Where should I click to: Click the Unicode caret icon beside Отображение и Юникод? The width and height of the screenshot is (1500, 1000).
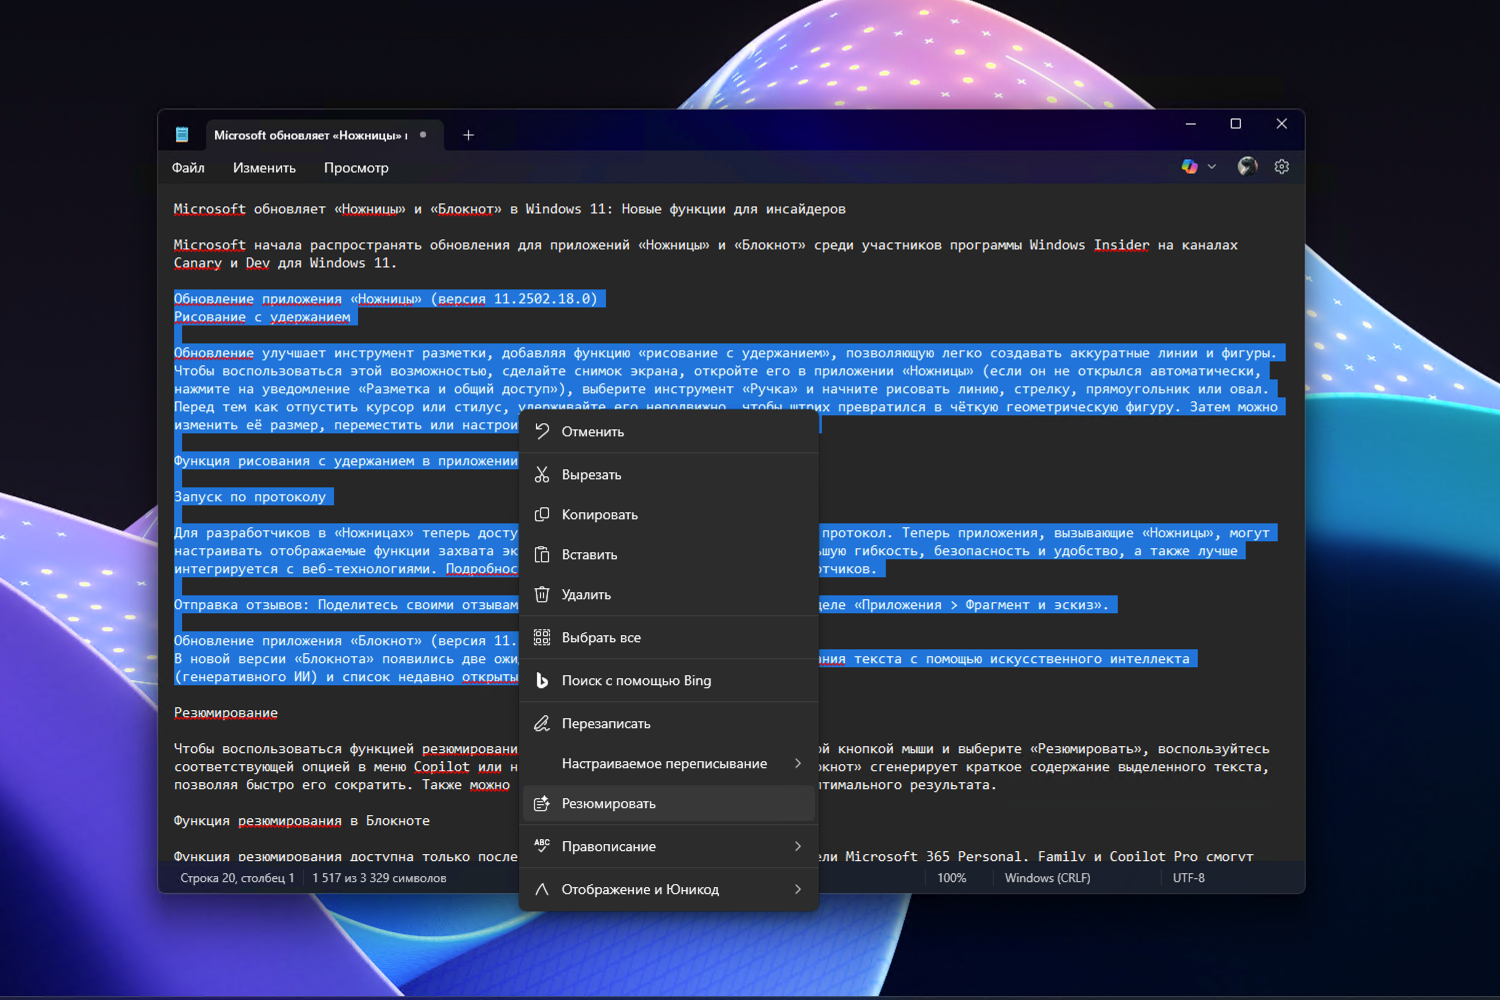[542, 890]
